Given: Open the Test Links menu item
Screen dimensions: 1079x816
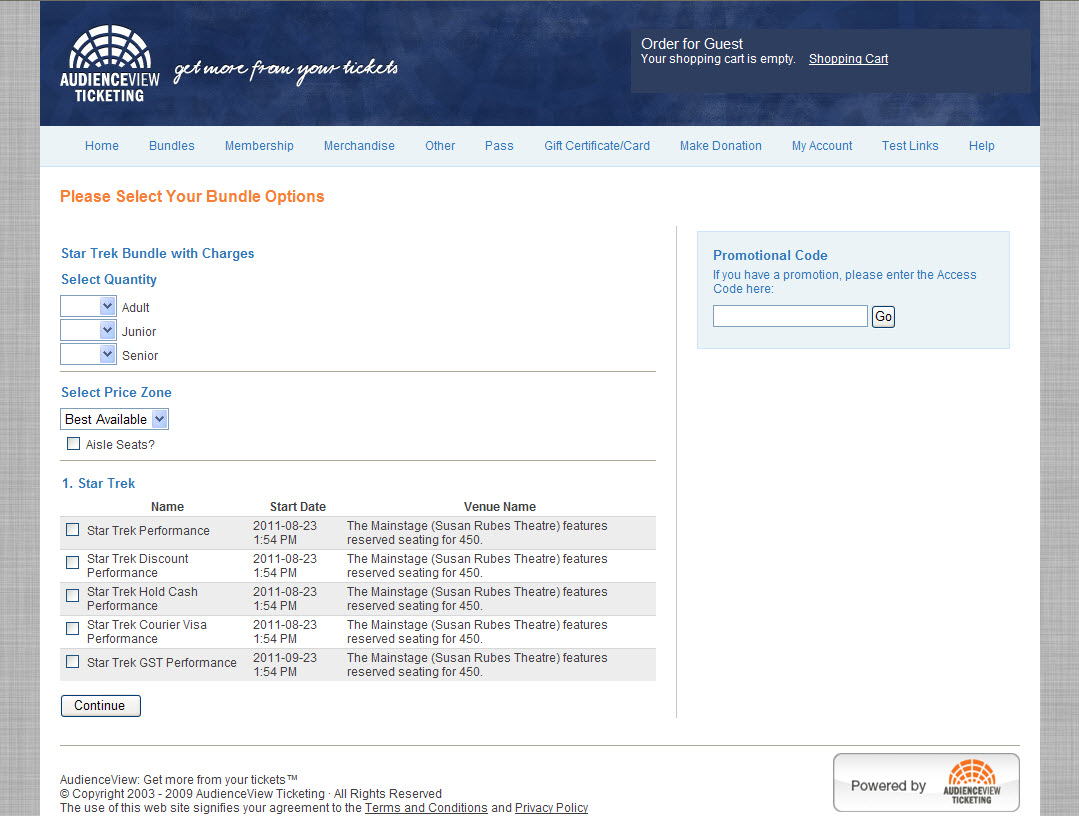Looking at the screenshot, I should [x=910, y=146].
